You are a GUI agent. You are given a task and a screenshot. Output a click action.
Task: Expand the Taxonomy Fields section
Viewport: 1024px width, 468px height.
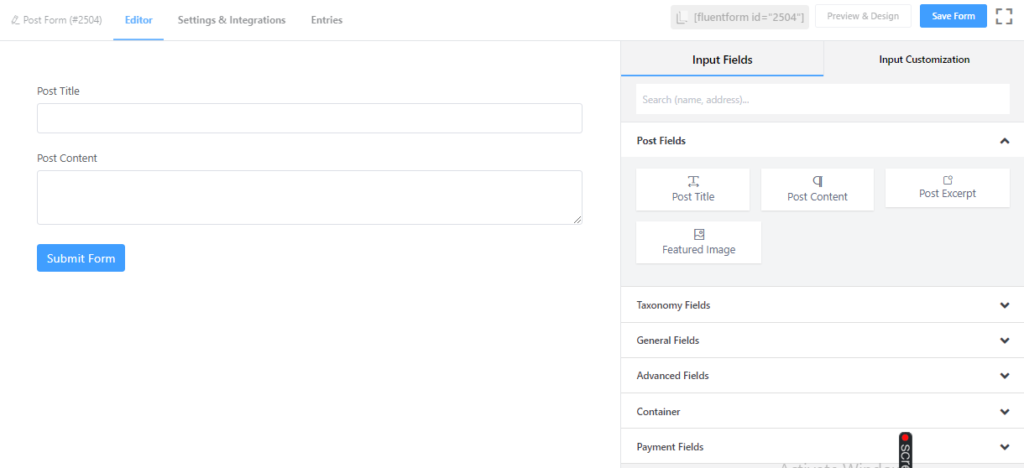coord(822,305)
